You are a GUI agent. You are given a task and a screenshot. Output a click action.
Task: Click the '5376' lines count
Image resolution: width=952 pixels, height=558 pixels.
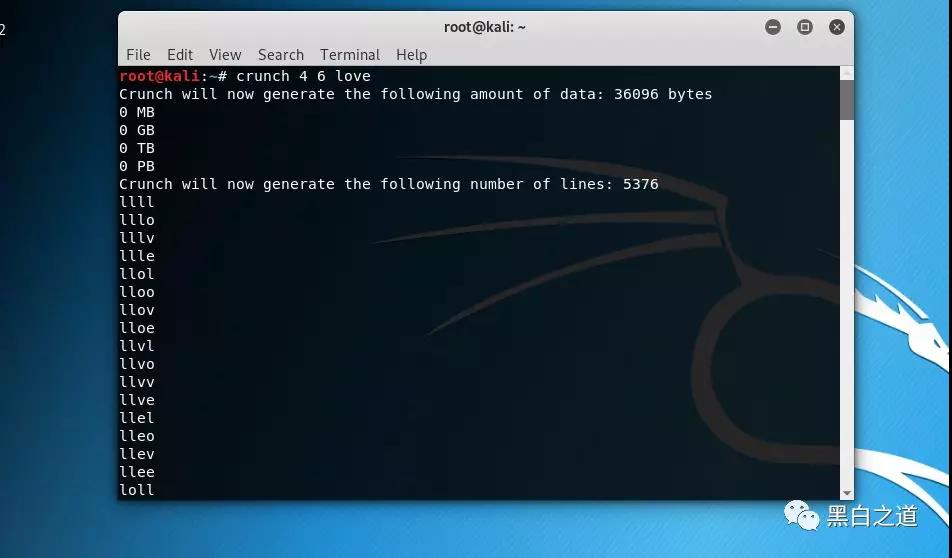click(641, 184)
